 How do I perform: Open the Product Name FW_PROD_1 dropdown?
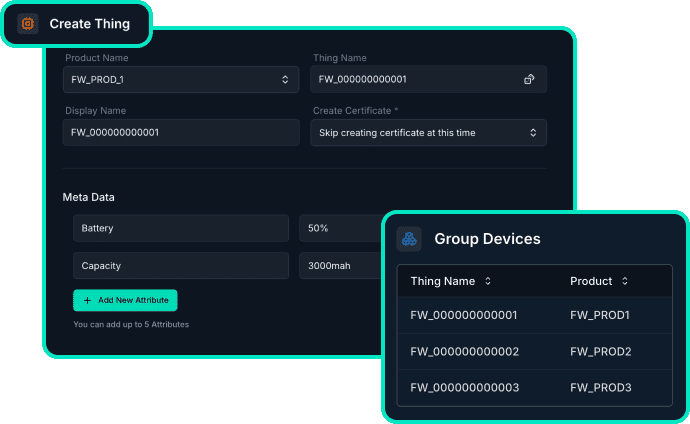tap(181, 80)
